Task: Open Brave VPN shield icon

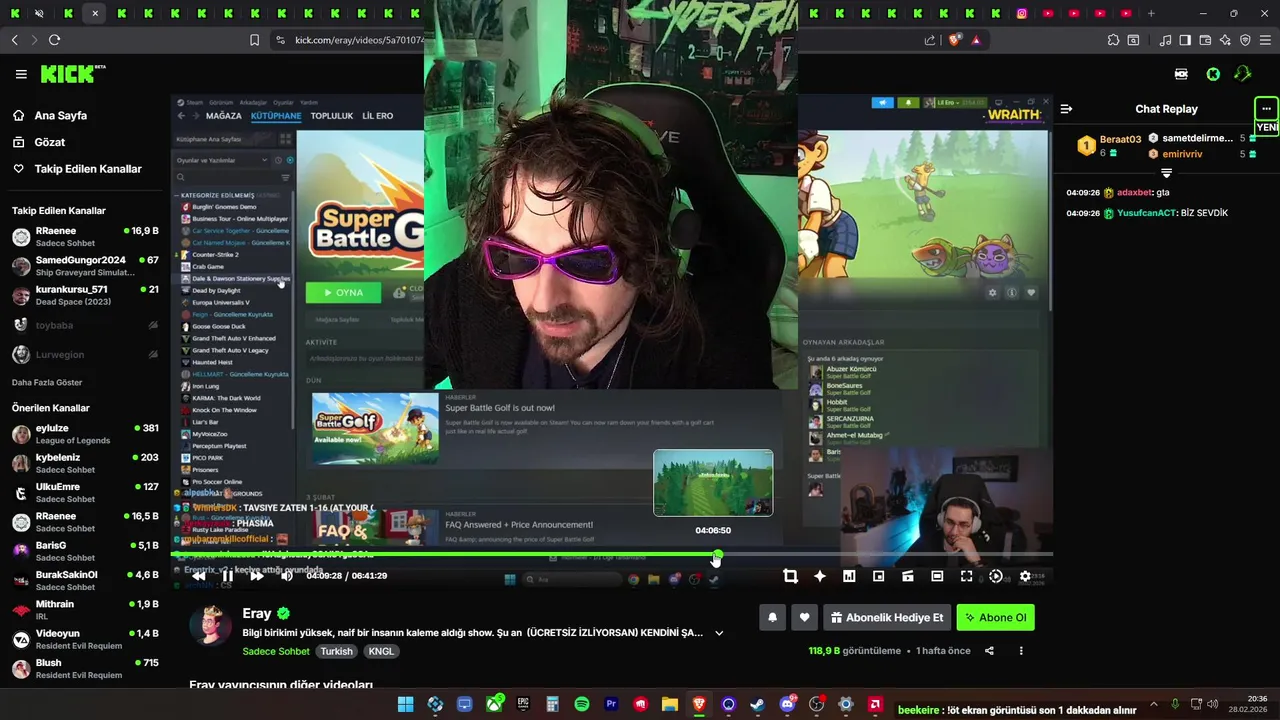Action: pos(1245,40)
